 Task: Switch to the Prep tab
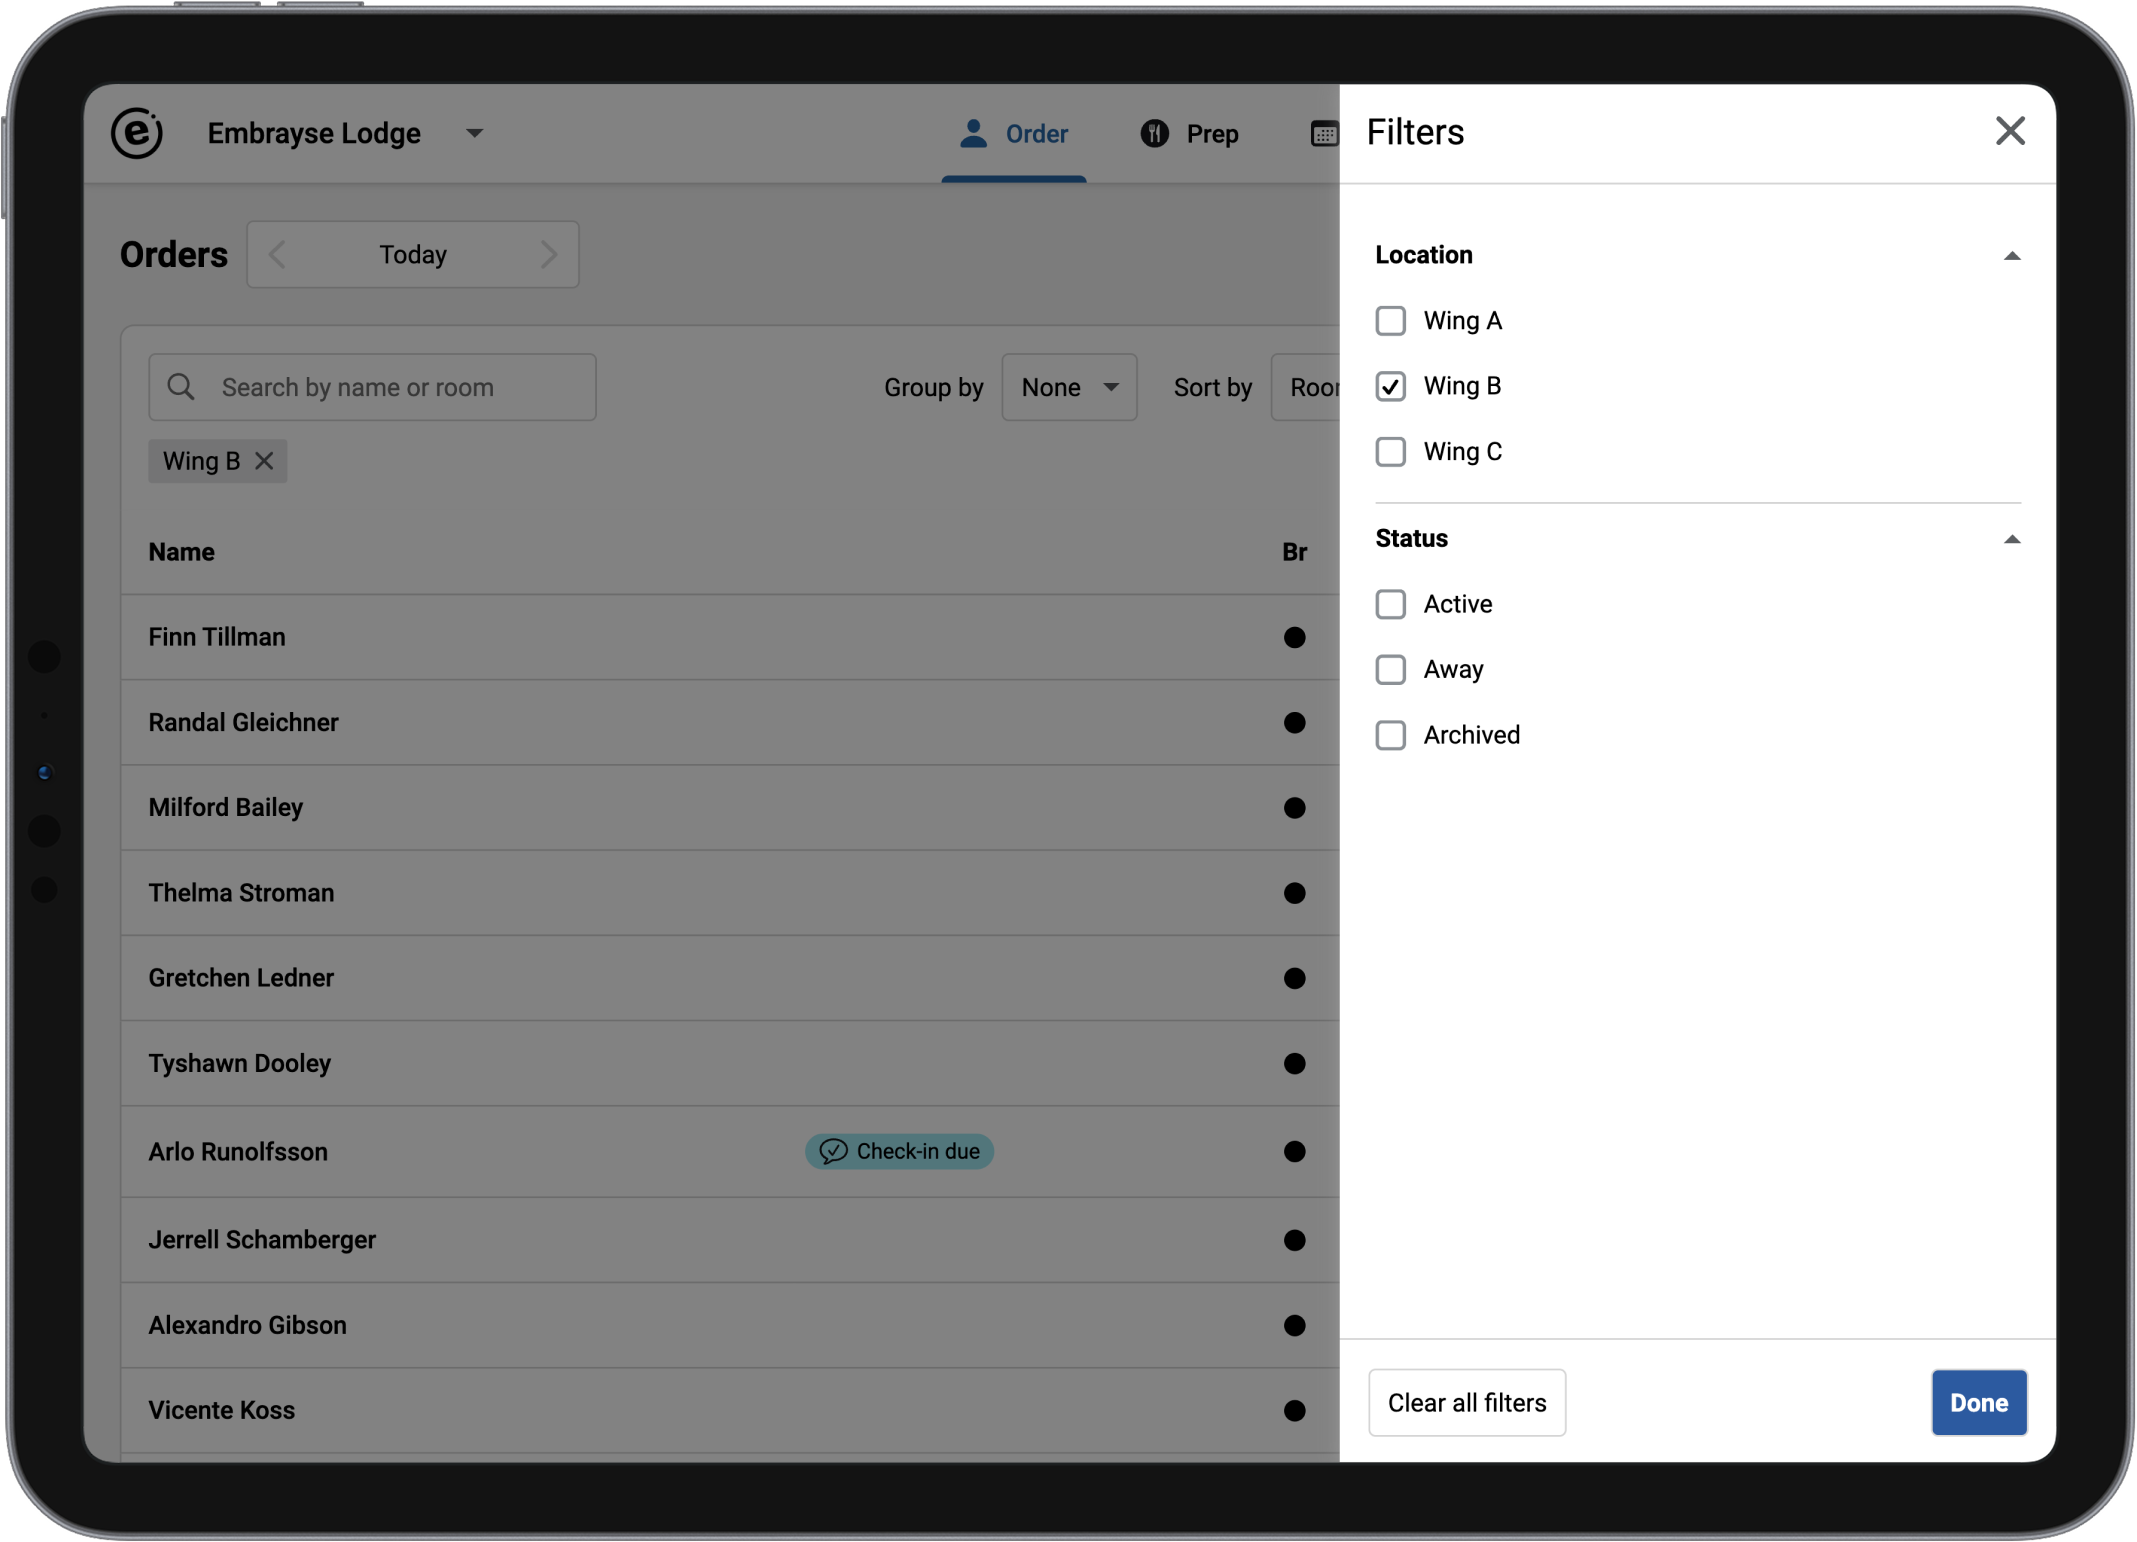tap(1190, 134)
